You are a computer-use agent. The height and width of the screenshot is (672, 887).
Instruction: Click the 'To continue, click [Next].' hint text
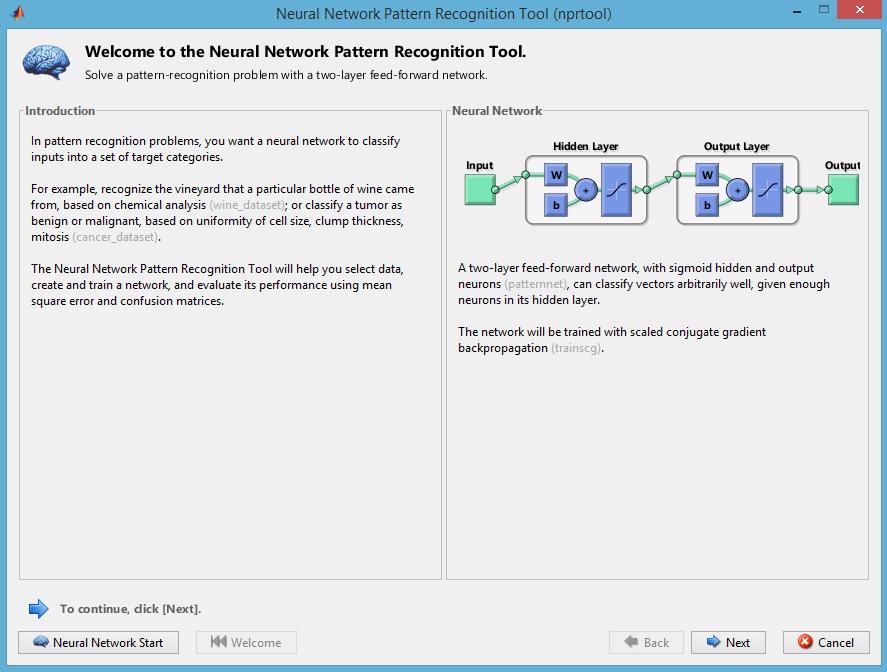click(x=131, y=609)
